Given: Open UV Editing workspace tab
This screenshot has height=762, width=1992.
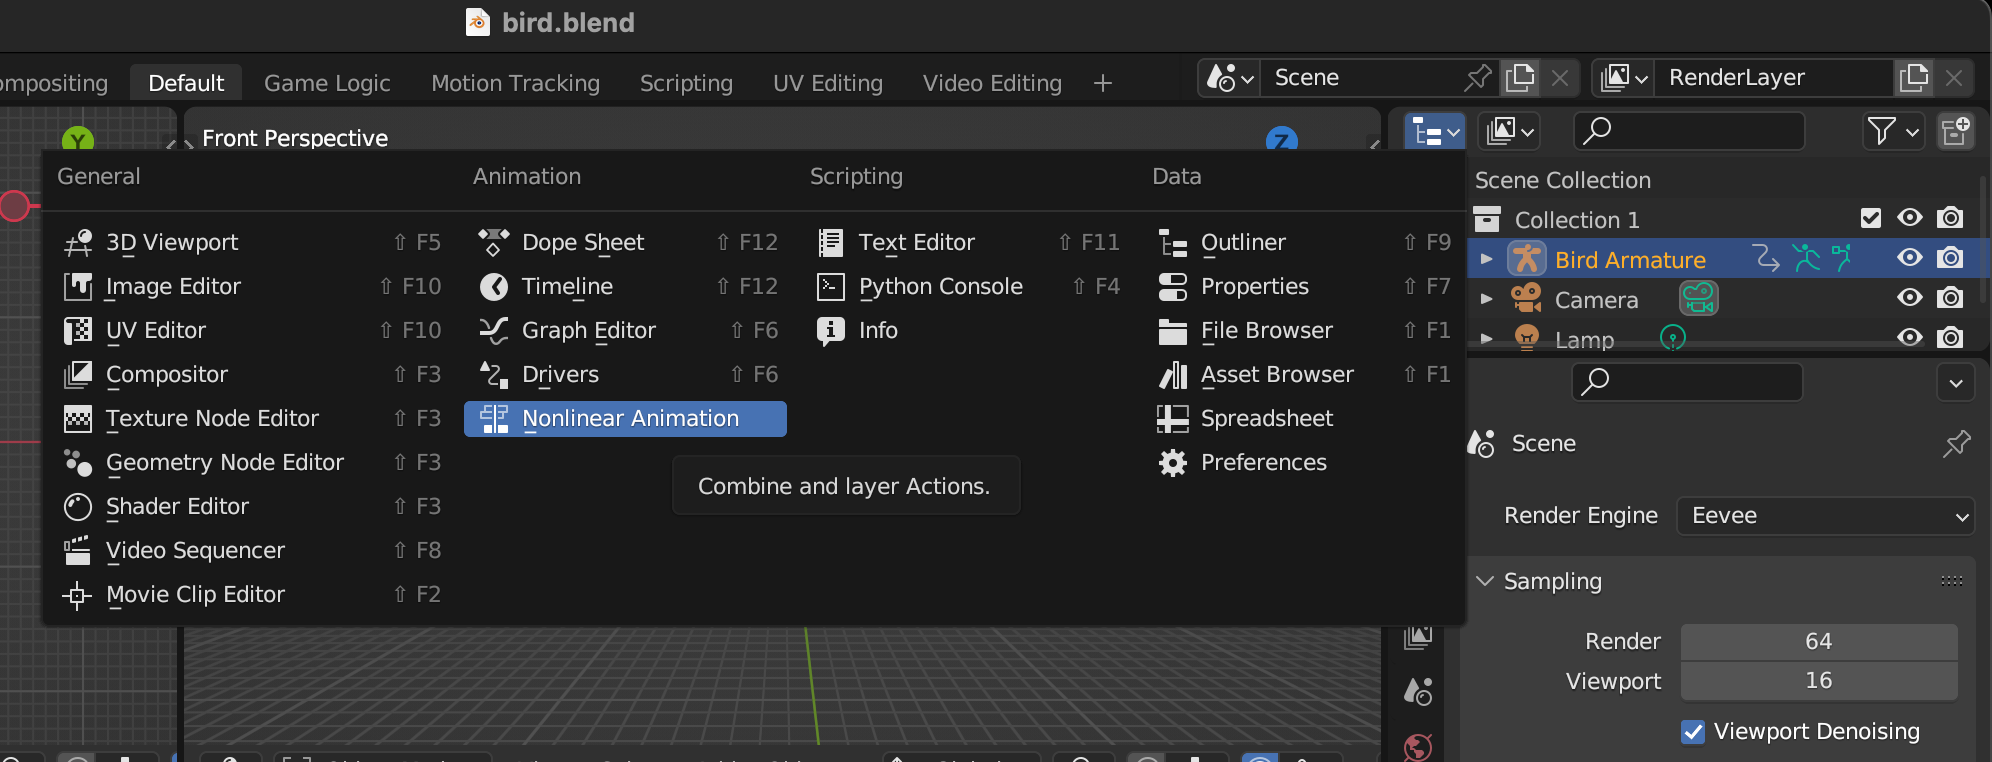Looking at the screenshot, I should pyautogui.click(x=828, y=83).
